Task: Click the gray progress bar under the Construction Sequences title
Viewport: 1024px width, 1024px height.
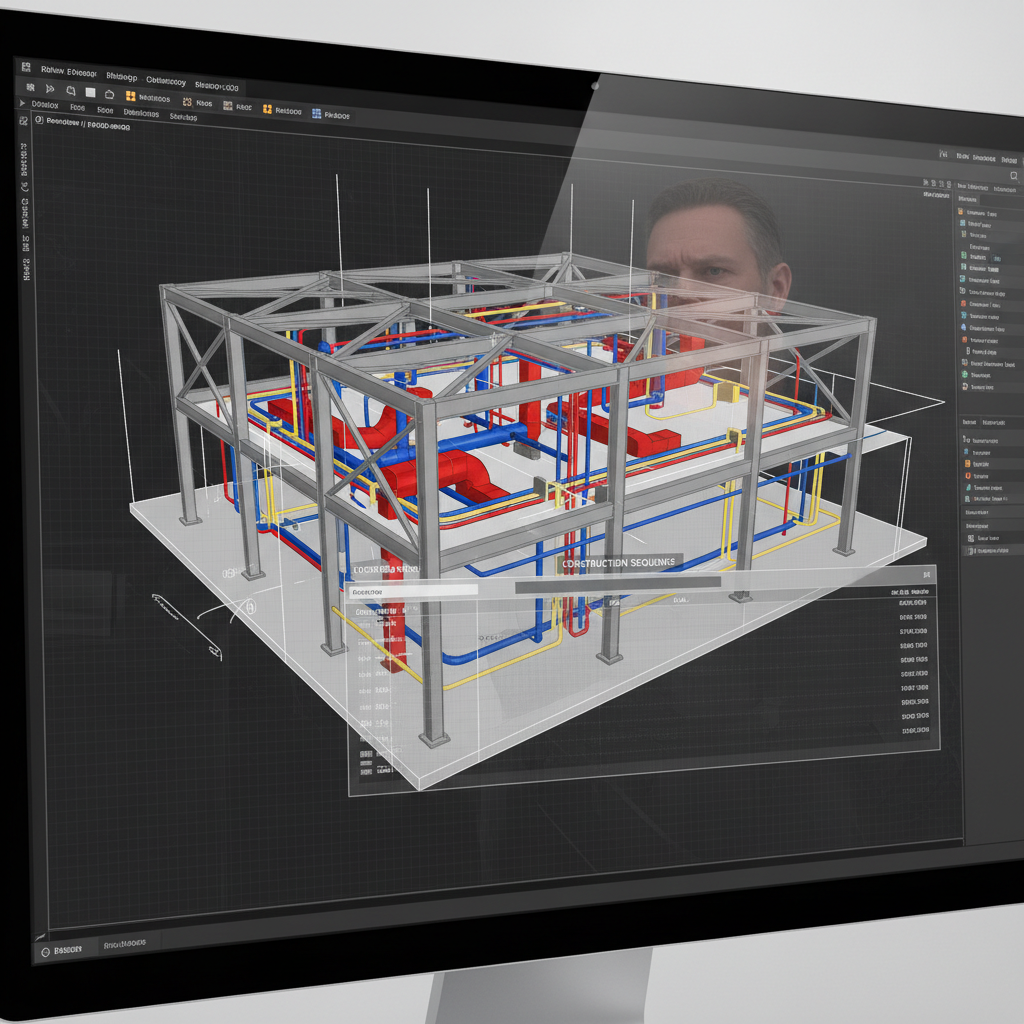Action: pyautogui.click(x=618, y=584)
